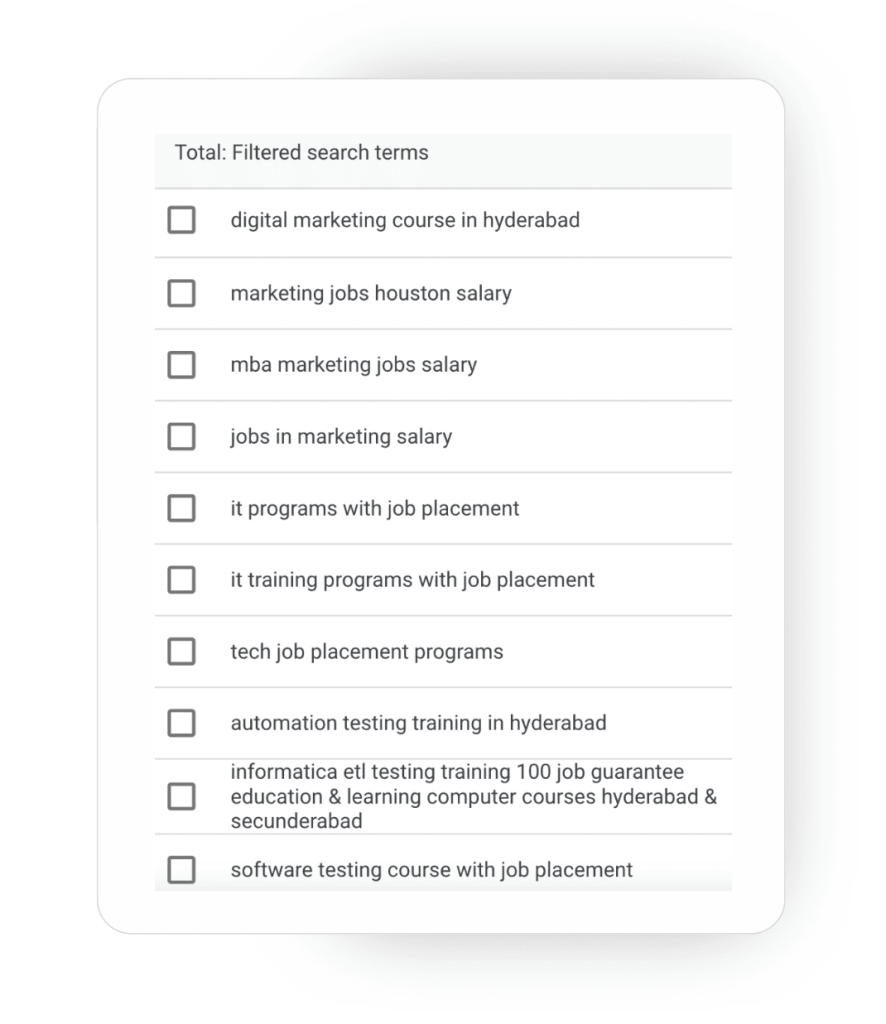Image resolution: width=886 pixels, height=1024 pixels.
Task: Click 'tech job placement programs' search term
Action: (x=367, y=652)
